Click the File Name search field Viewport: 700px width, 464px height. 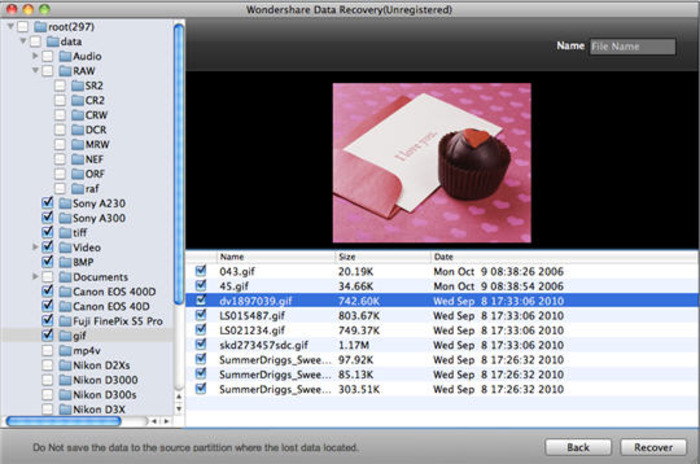pos(632,46)
